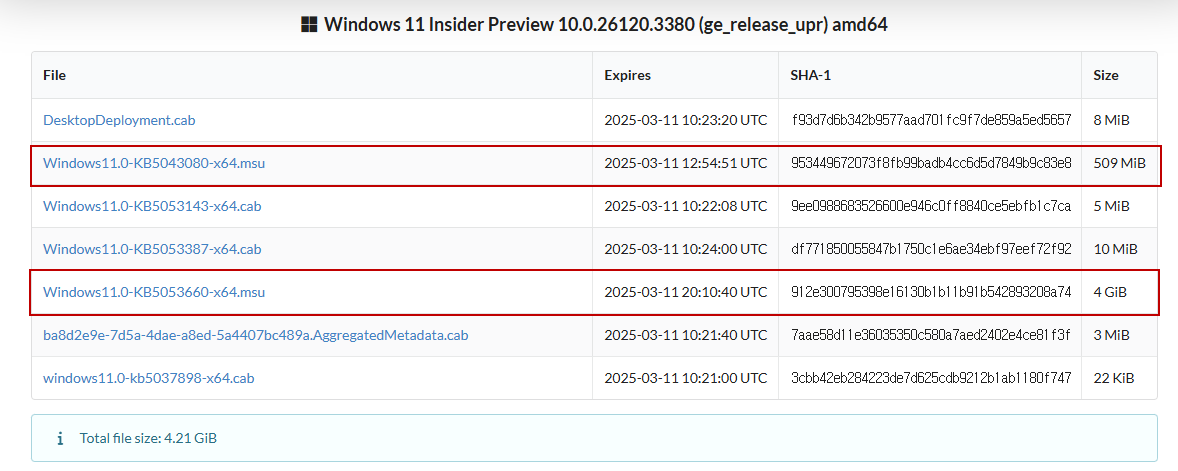Download Windows11.0-KB5053660-x64.msu file

pos(154,292)
